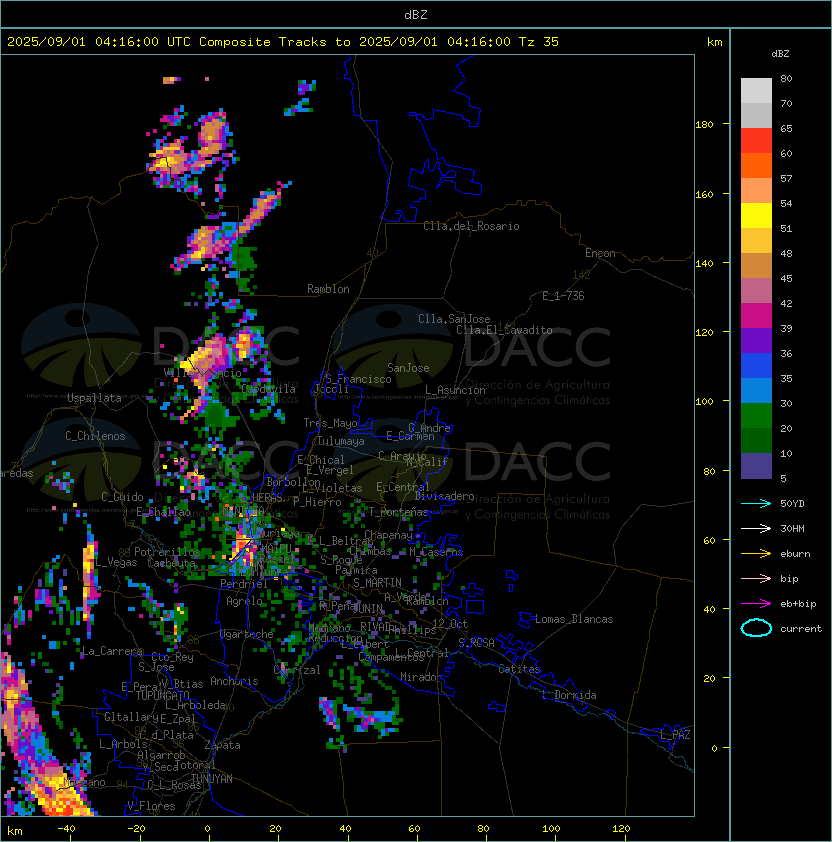Click the Mirador label
The width and height of the screenshot is (832, 842).
[x=422, y=677]
